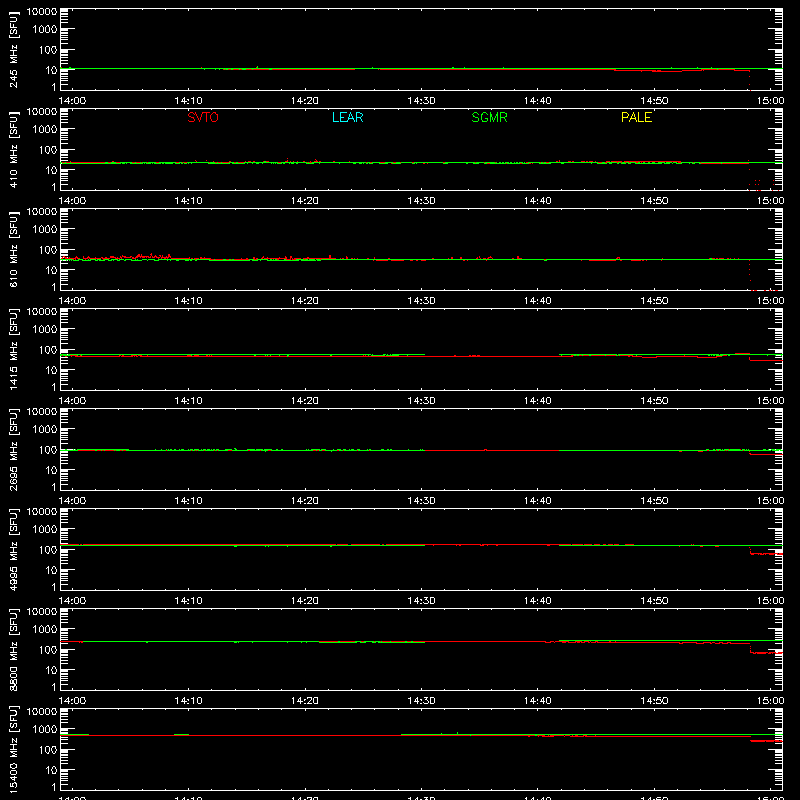Click 14:40 under the 410 MHz panel
The height and width of the screenshot is (800, 800).
tap(538, 201)
